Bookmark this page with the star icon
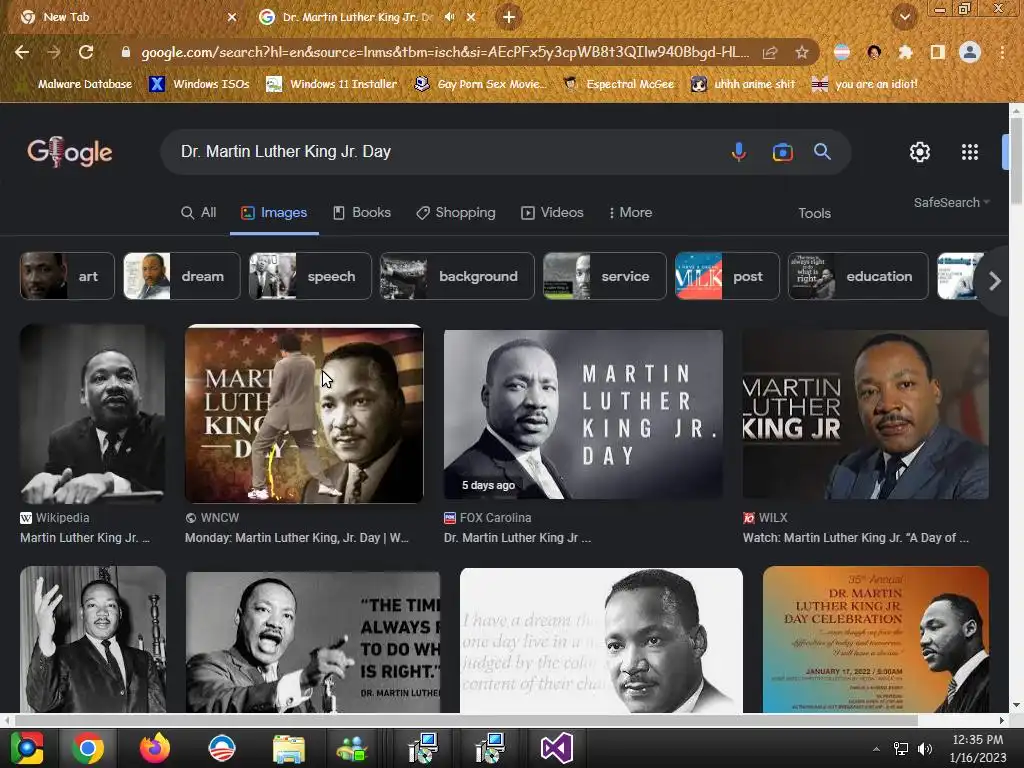1024x768 pixels. 801,52
